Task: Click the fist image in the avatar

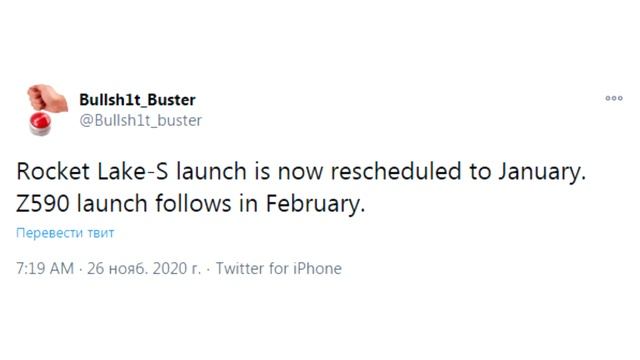Action: pyautogui.click(x=47, y=98)
